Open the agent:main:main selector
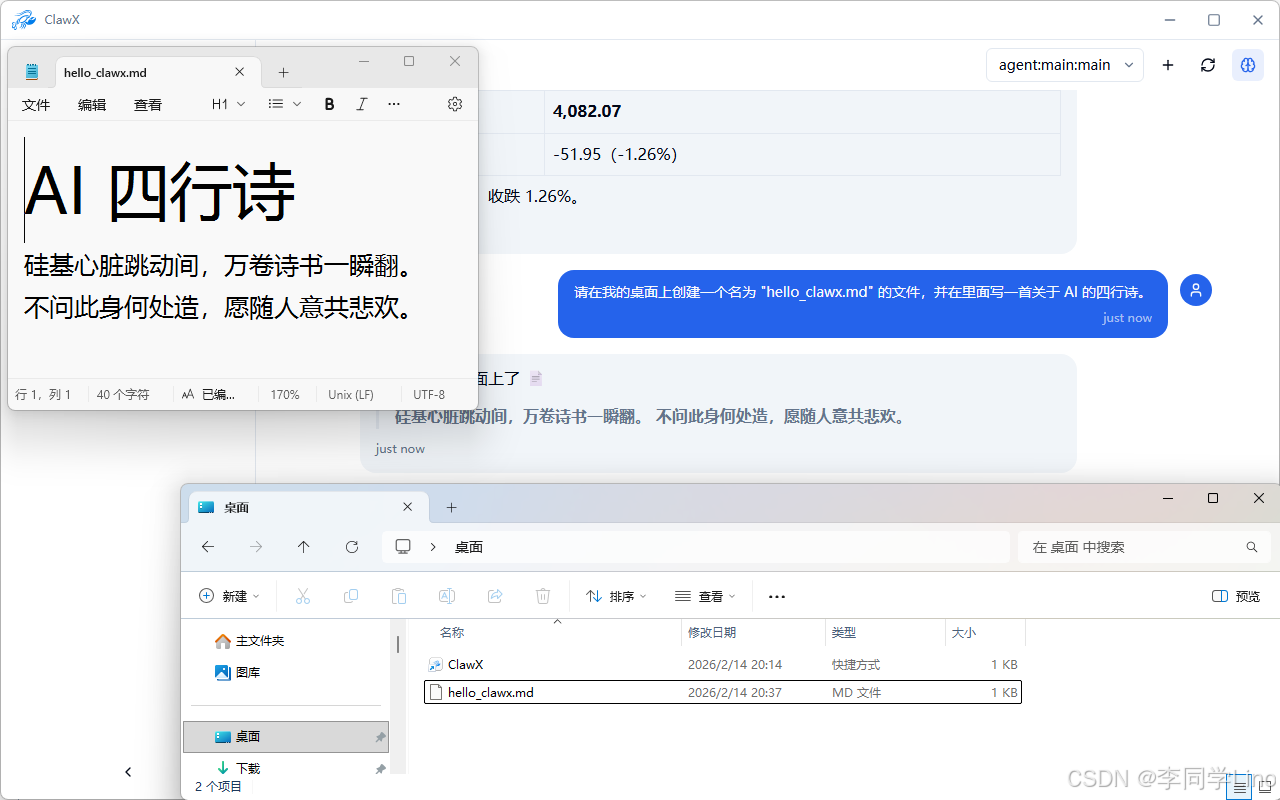 1064,64
